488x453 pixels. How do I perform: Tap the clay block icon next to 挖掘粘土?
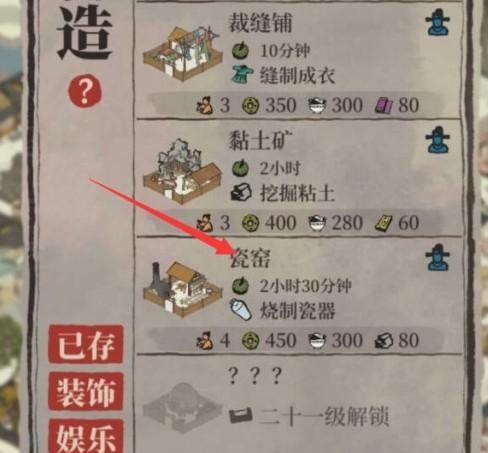click(x=241, y=192)
